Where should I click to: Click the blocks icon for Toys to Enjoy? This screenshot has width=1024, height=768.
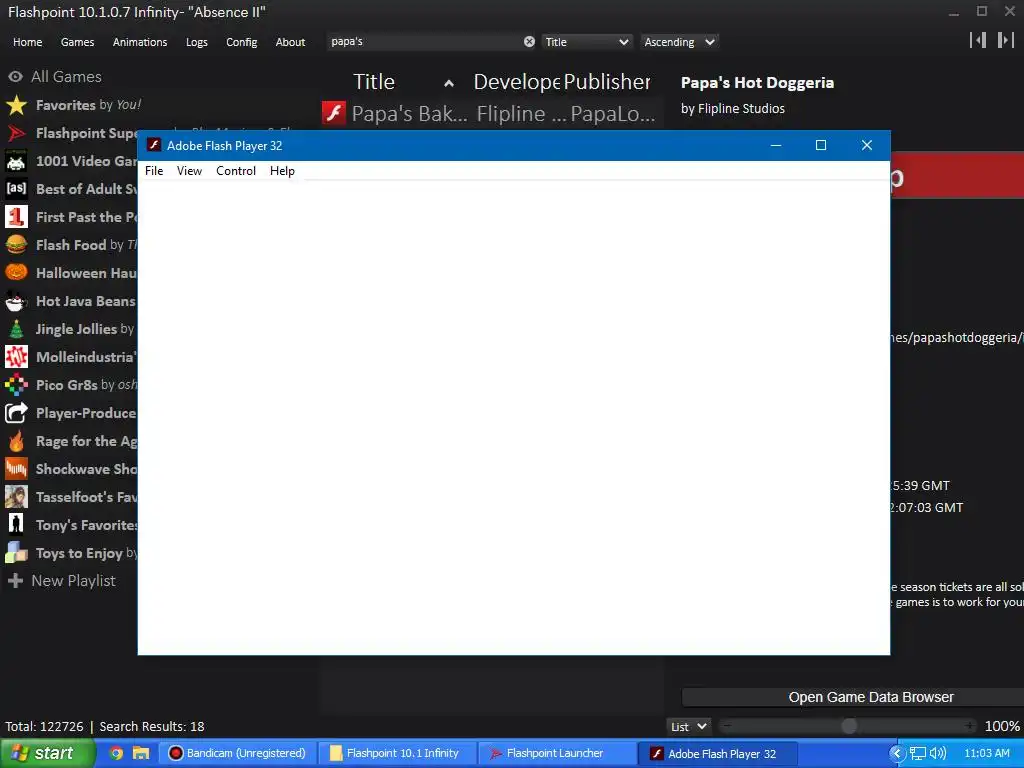16,553
